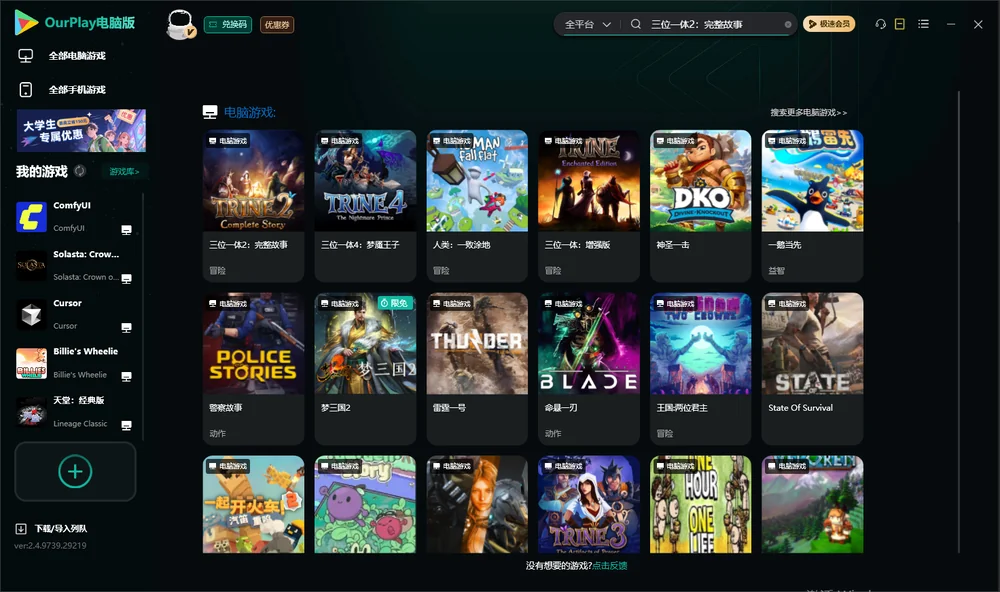
Task: Select 全部手机游戏 in sidebar
Action: pyautogui.click(x=77, y=89)
